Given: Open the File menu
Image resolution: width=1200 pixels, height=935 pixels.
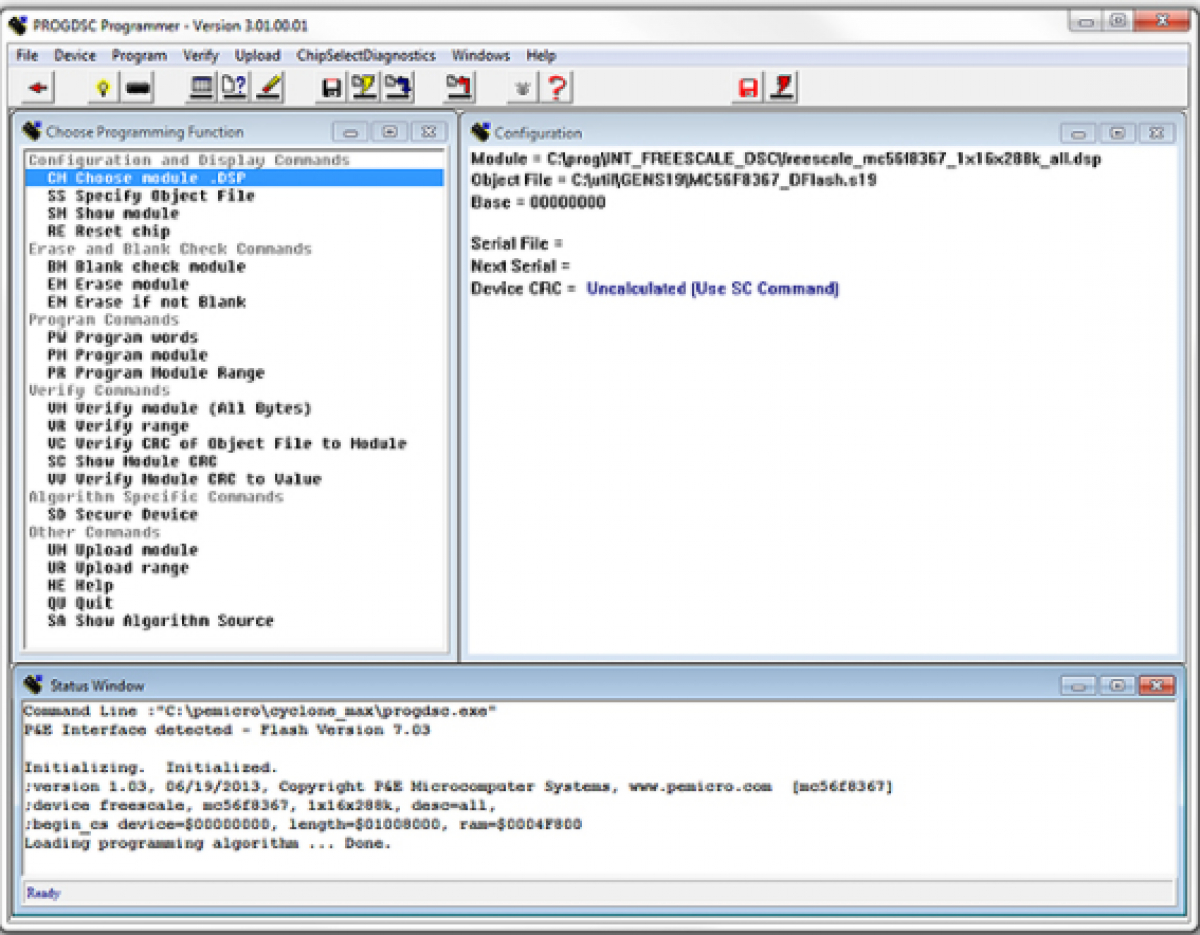Looking at the screenshot, I should 27,56.
